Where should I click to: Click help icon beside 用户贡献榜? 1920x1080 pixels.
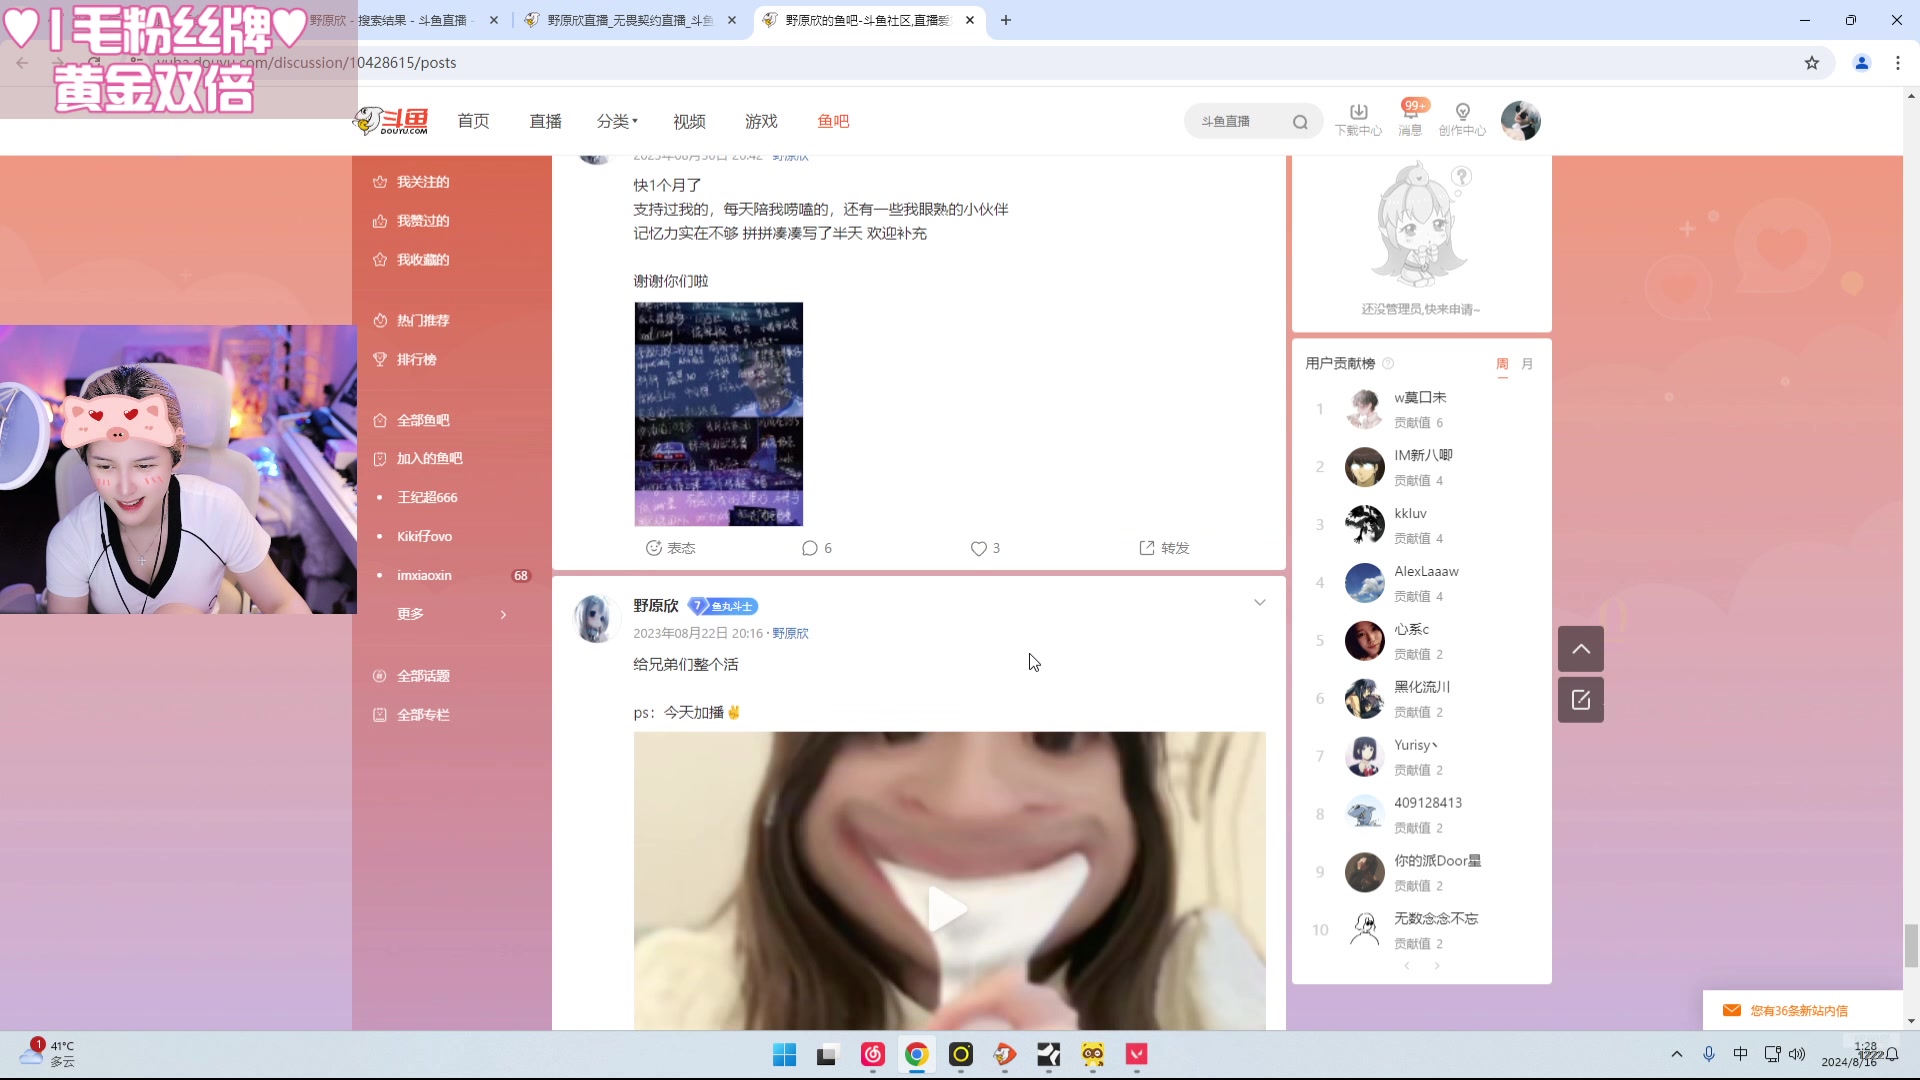(1388, 363)
